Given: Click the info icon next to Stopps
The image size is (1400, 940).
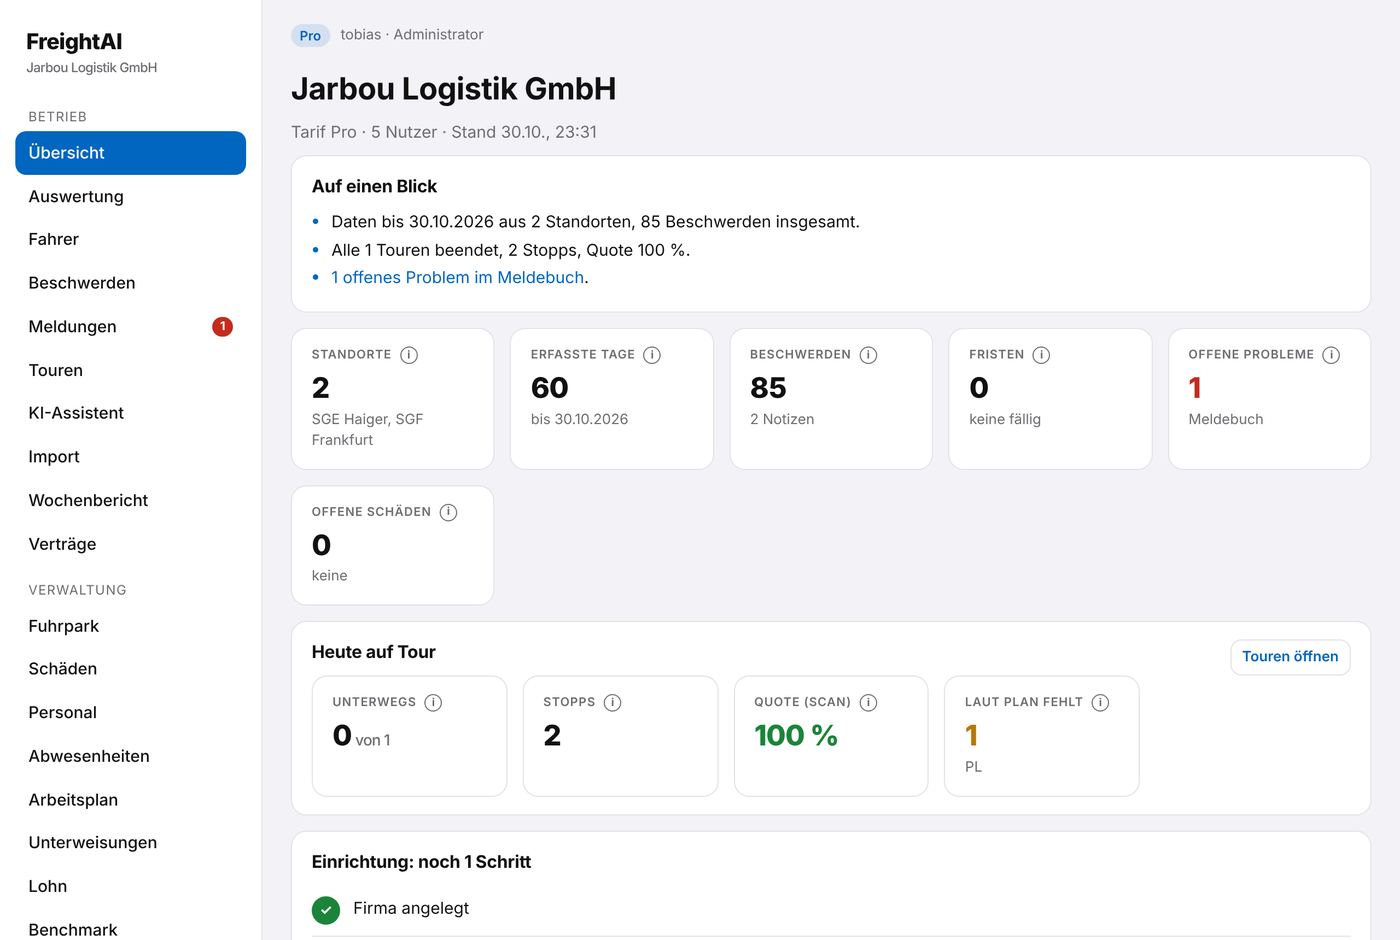Looking at the screenshot, I should (612, 702).
